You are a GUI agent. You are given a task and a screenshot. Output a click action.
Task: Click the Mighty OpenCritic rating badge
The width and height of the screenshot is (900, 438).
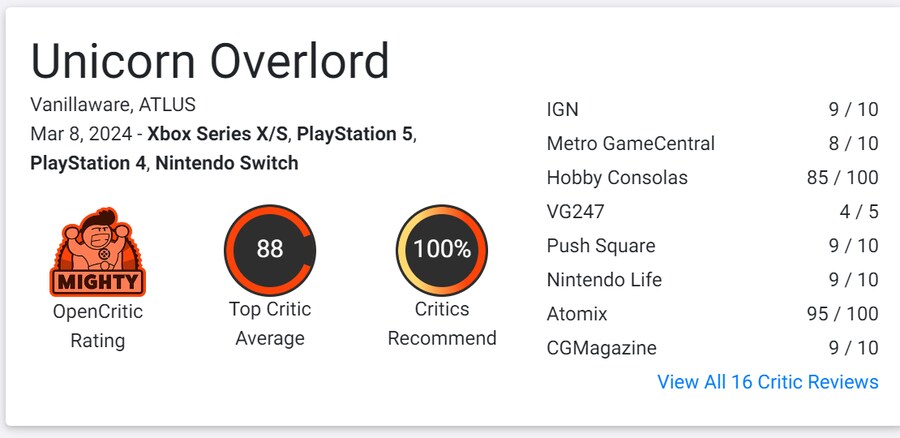pos(97,252)
